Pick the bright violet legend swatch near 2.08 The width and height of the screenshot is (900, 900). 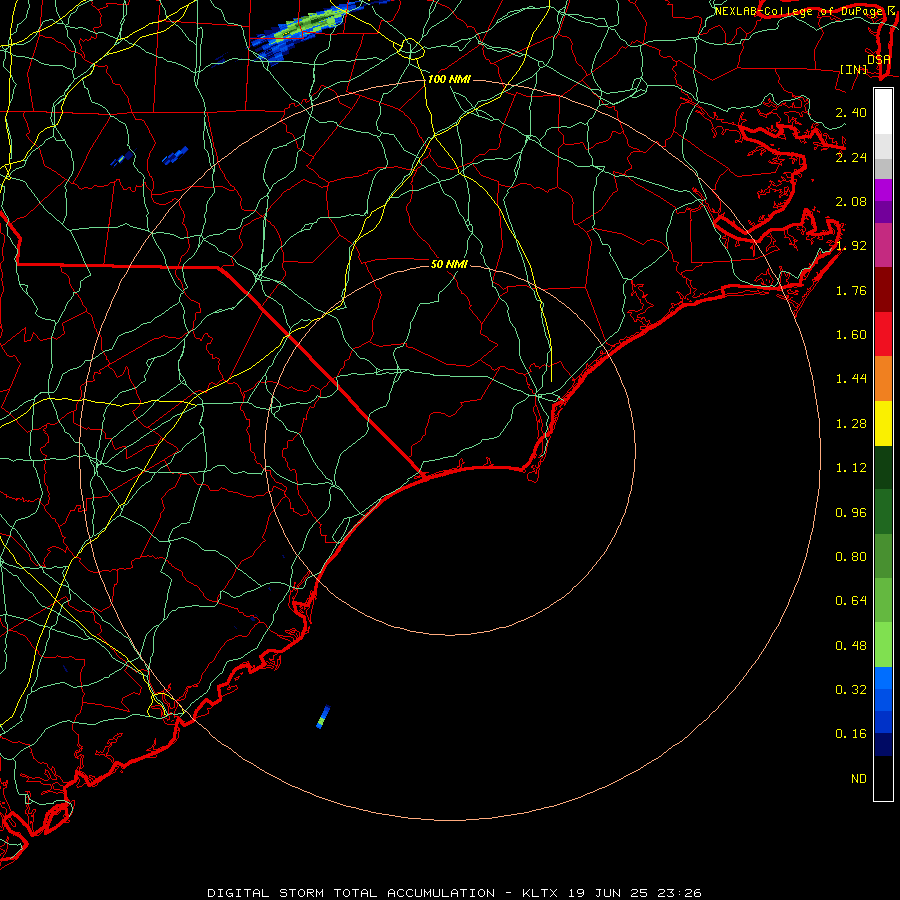click(x=883, y=190)
